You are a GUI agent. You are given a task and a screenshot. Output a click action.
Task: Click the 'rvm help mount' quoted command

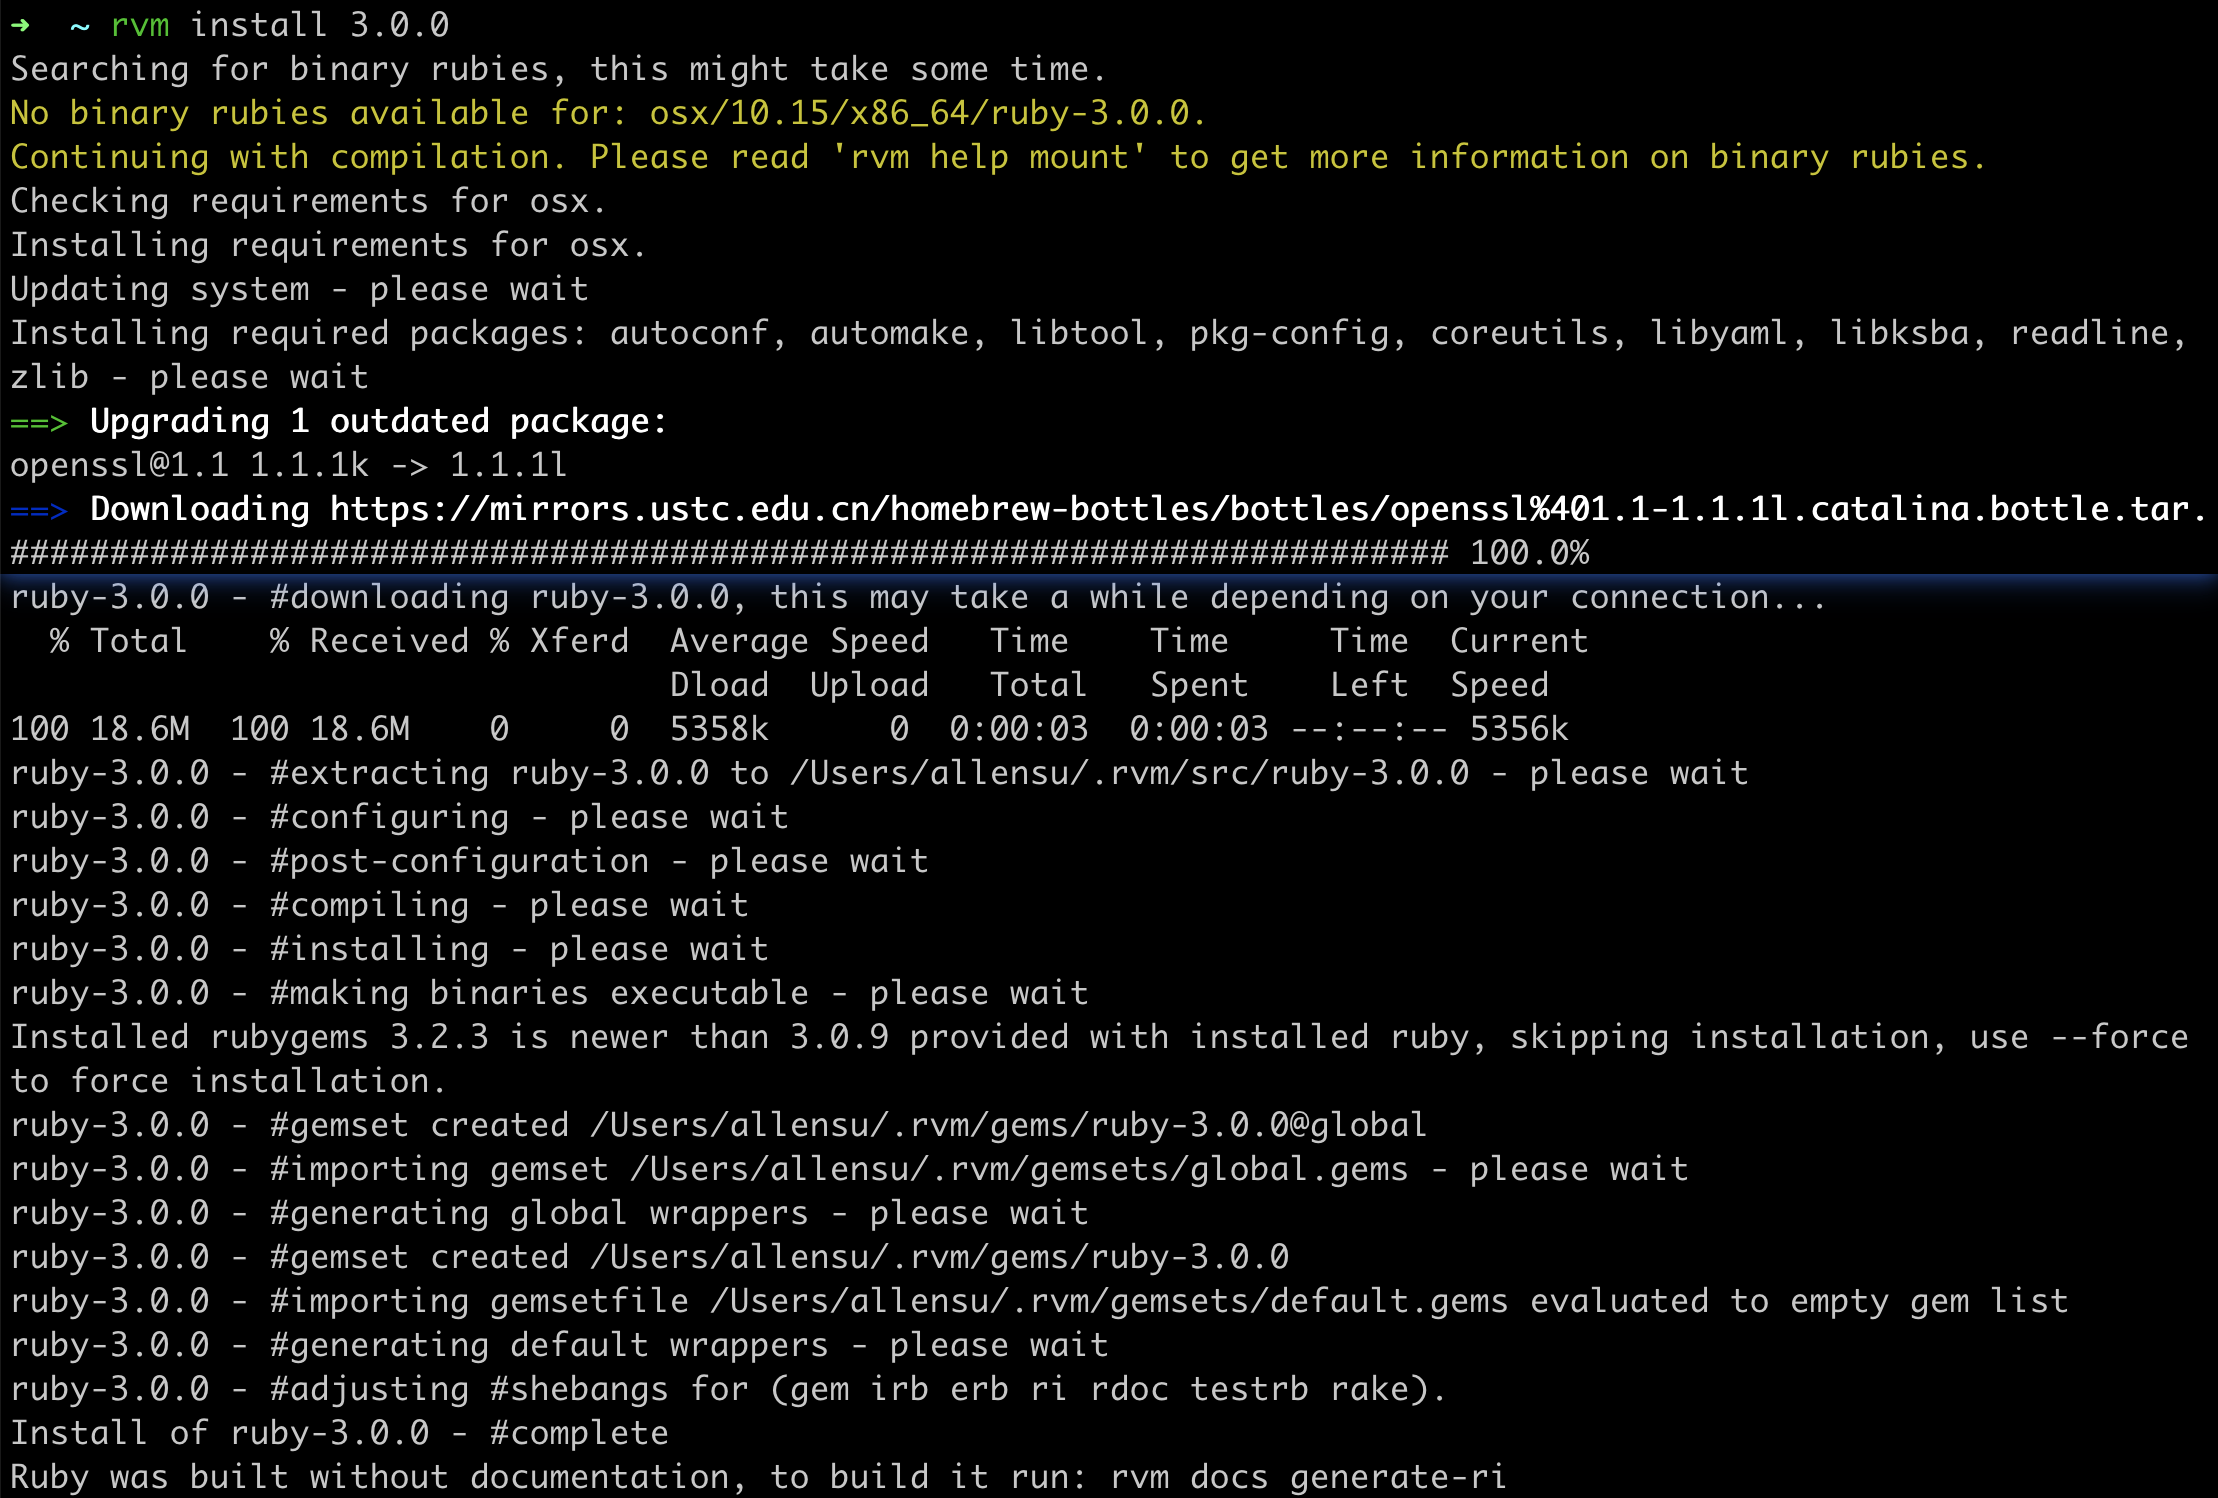tap(988, 157)
